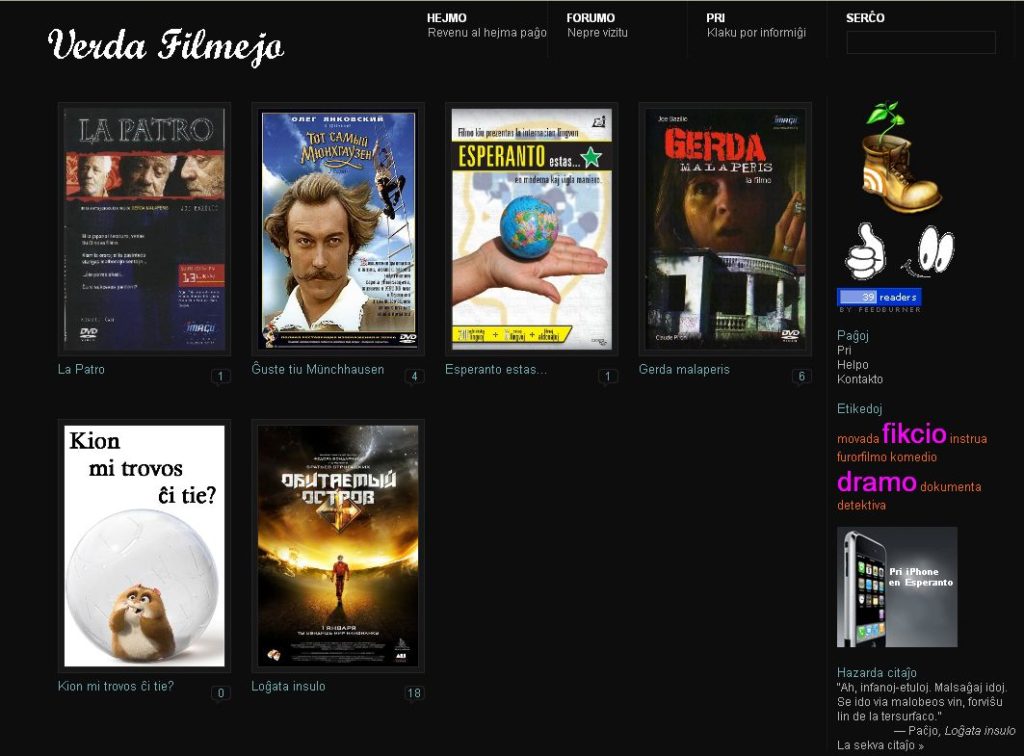
Task: Click the thumbs-up icon in sidebar
Action: click(x=865, y=251)
